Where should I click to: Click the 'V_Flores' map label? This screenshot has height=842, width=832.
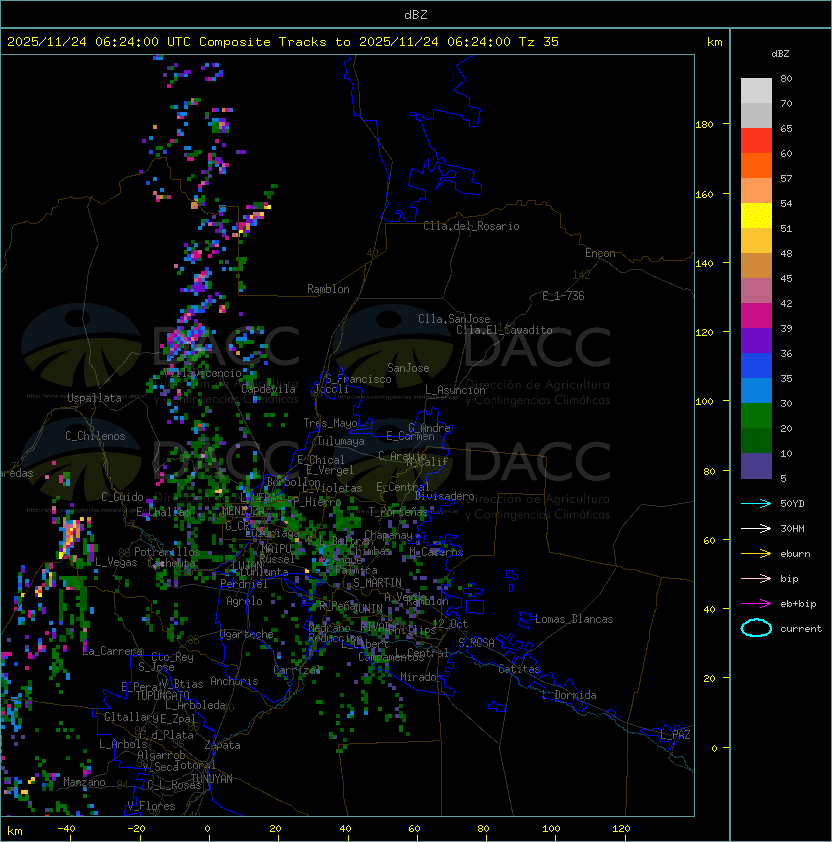point(151,806)
